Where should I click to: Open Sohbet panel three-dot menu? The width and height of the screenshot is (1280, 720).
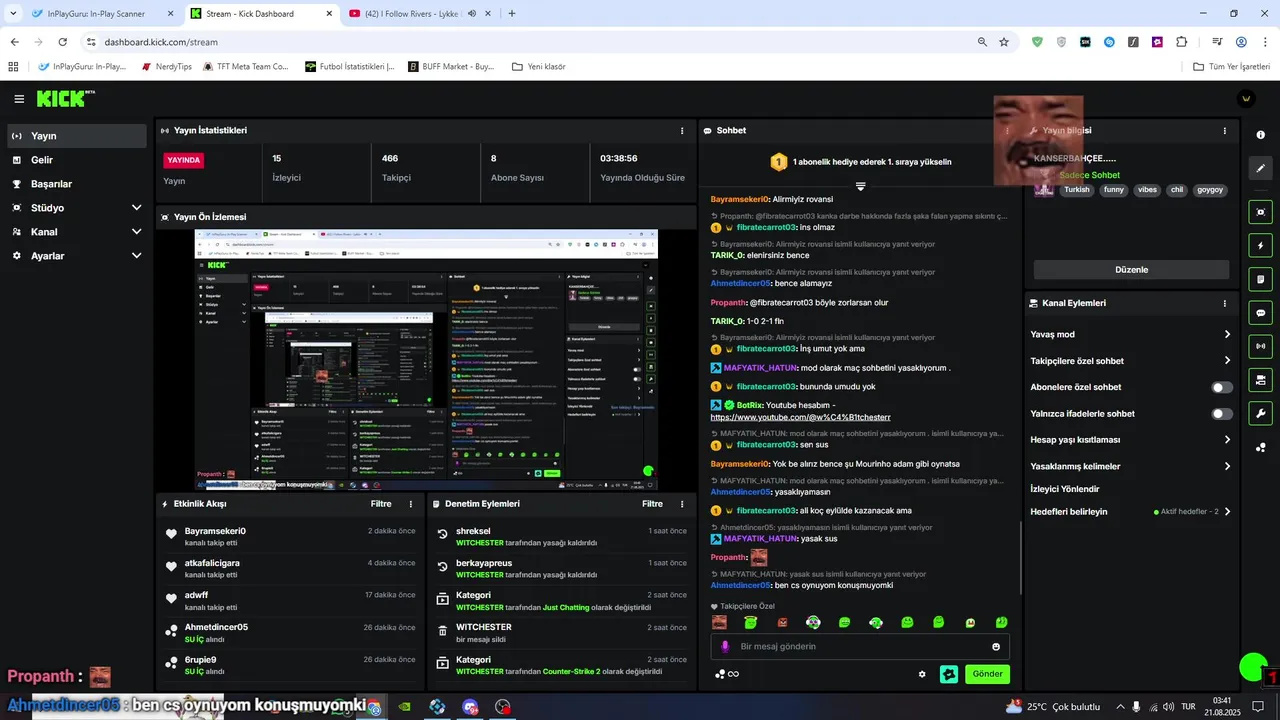pos(1007,131)
